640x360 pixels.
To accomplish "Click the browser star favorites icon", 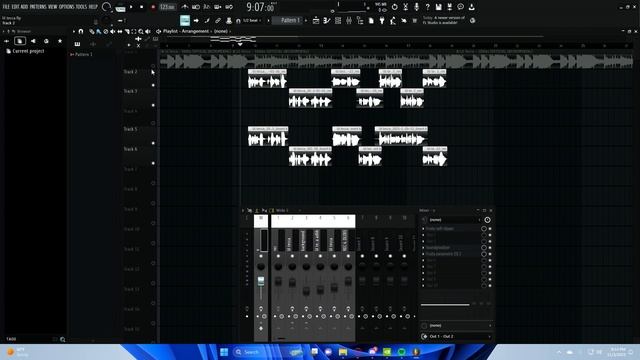I will pyautogui.click(x=60, y=41).
